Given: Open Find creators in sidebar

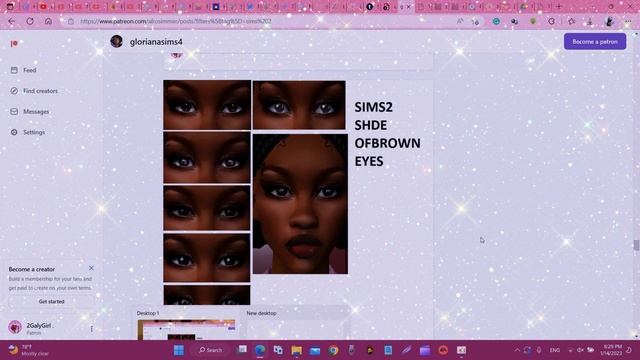Looking at the screenshot, I should click(x=34, y=91).
